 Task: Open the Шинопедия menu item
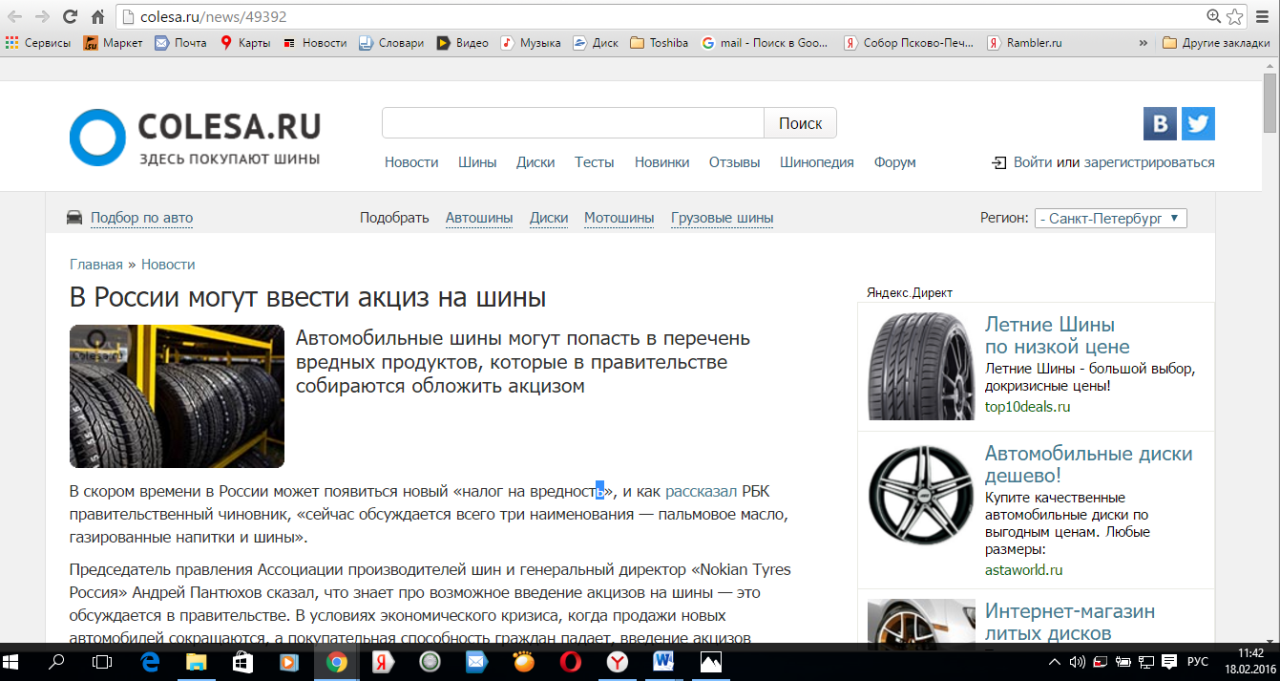coord(817,162)
